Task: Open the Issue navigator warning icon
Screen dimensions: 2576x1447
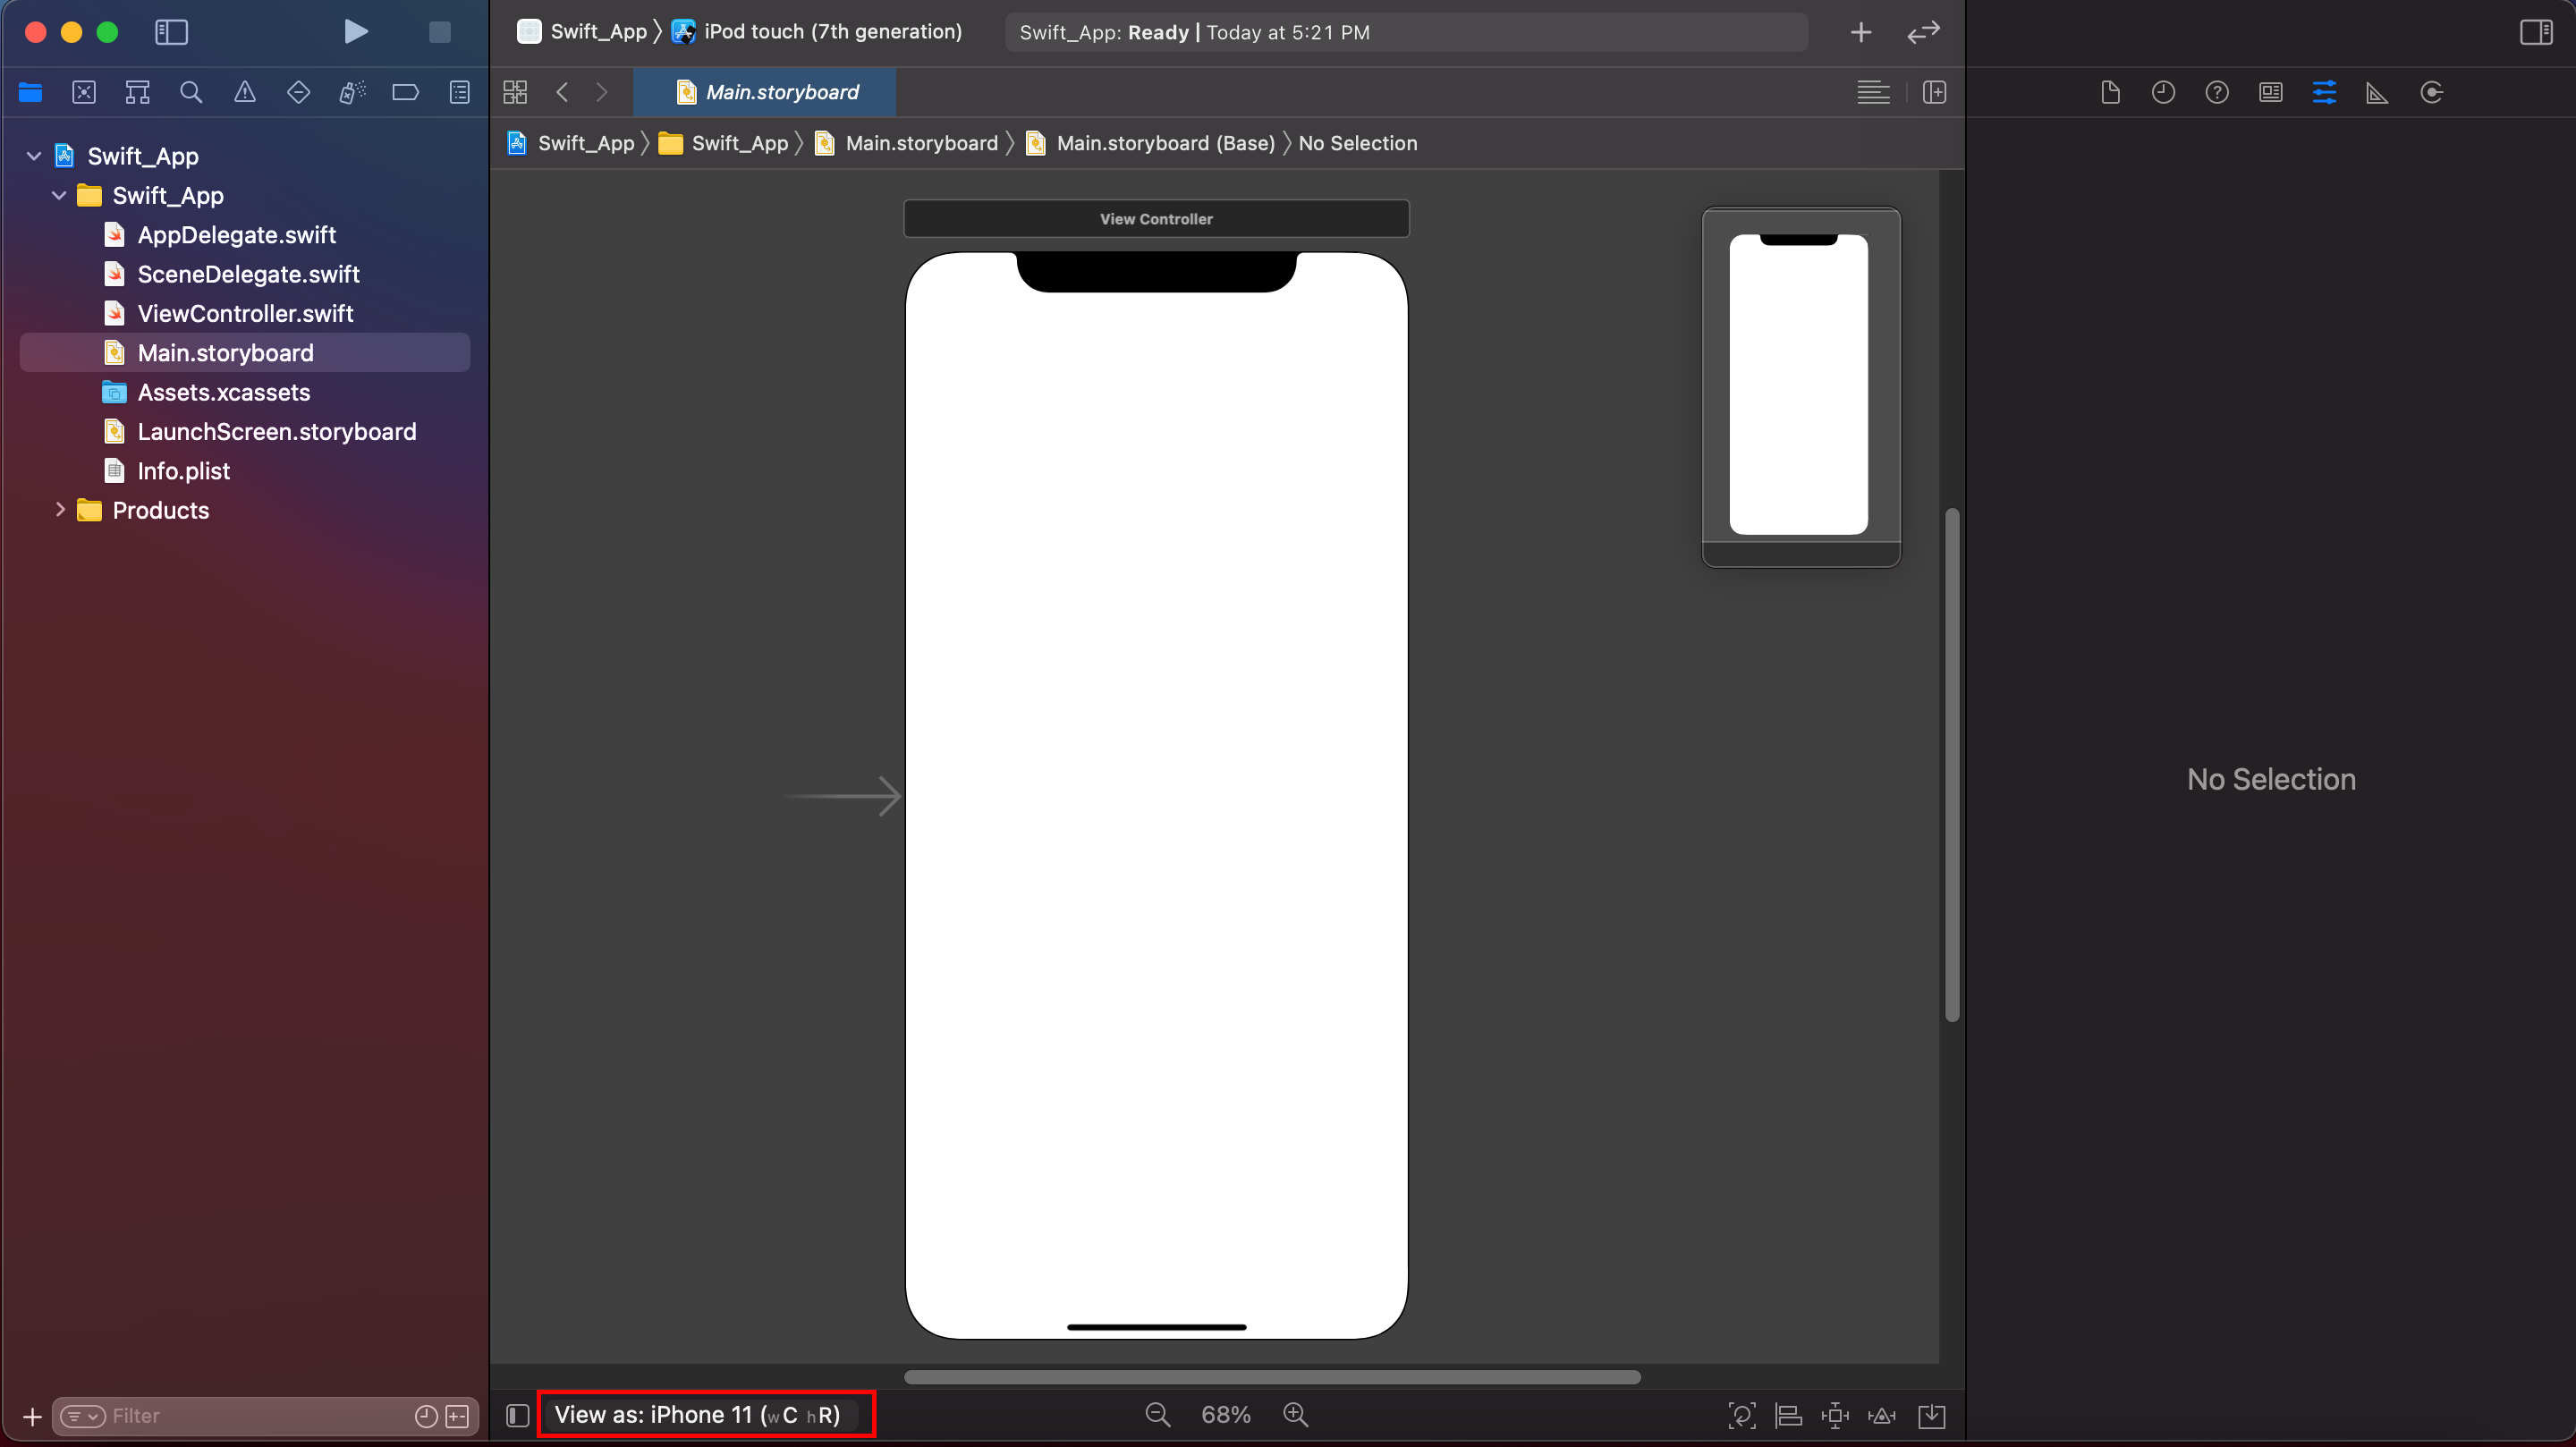Action: 245,93
